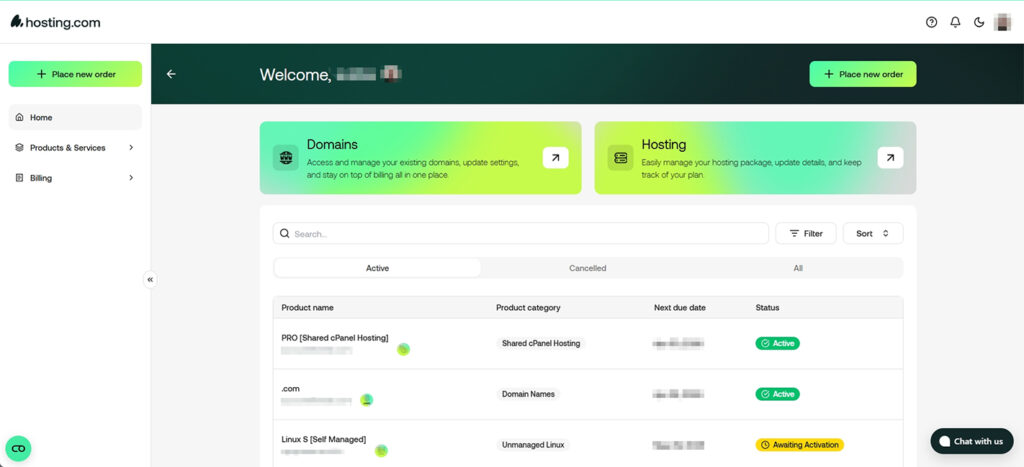Open the help question mark icon

point(931,22)
